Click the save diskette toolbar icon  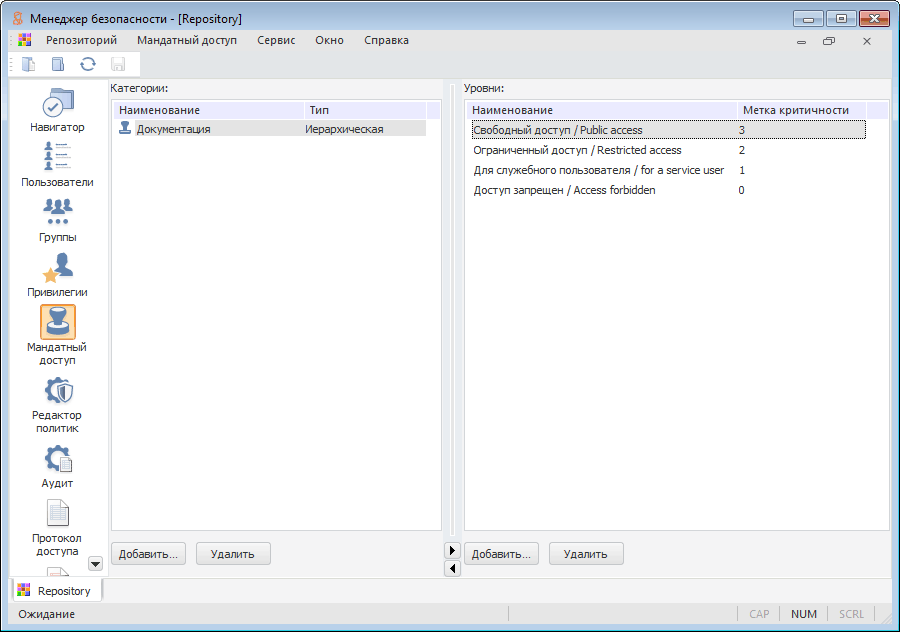click(x=118, y=64)
